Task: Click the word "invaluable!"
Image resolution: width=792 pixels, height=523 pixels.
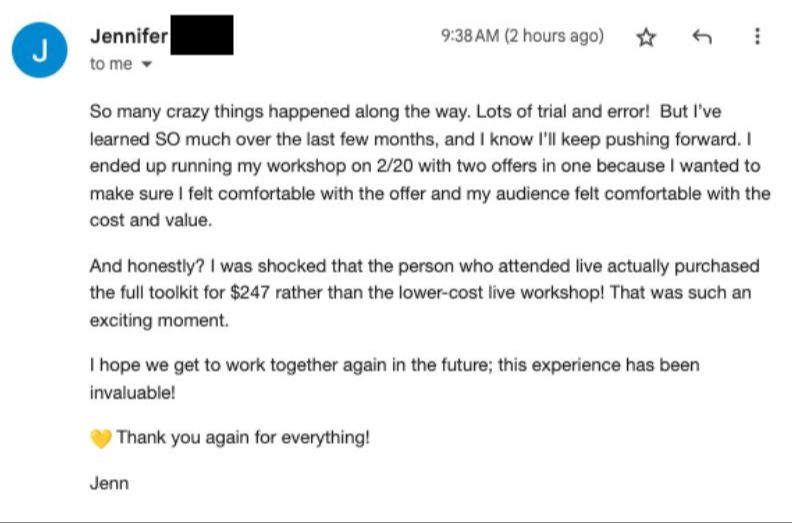Action: (x=132, y=393)
